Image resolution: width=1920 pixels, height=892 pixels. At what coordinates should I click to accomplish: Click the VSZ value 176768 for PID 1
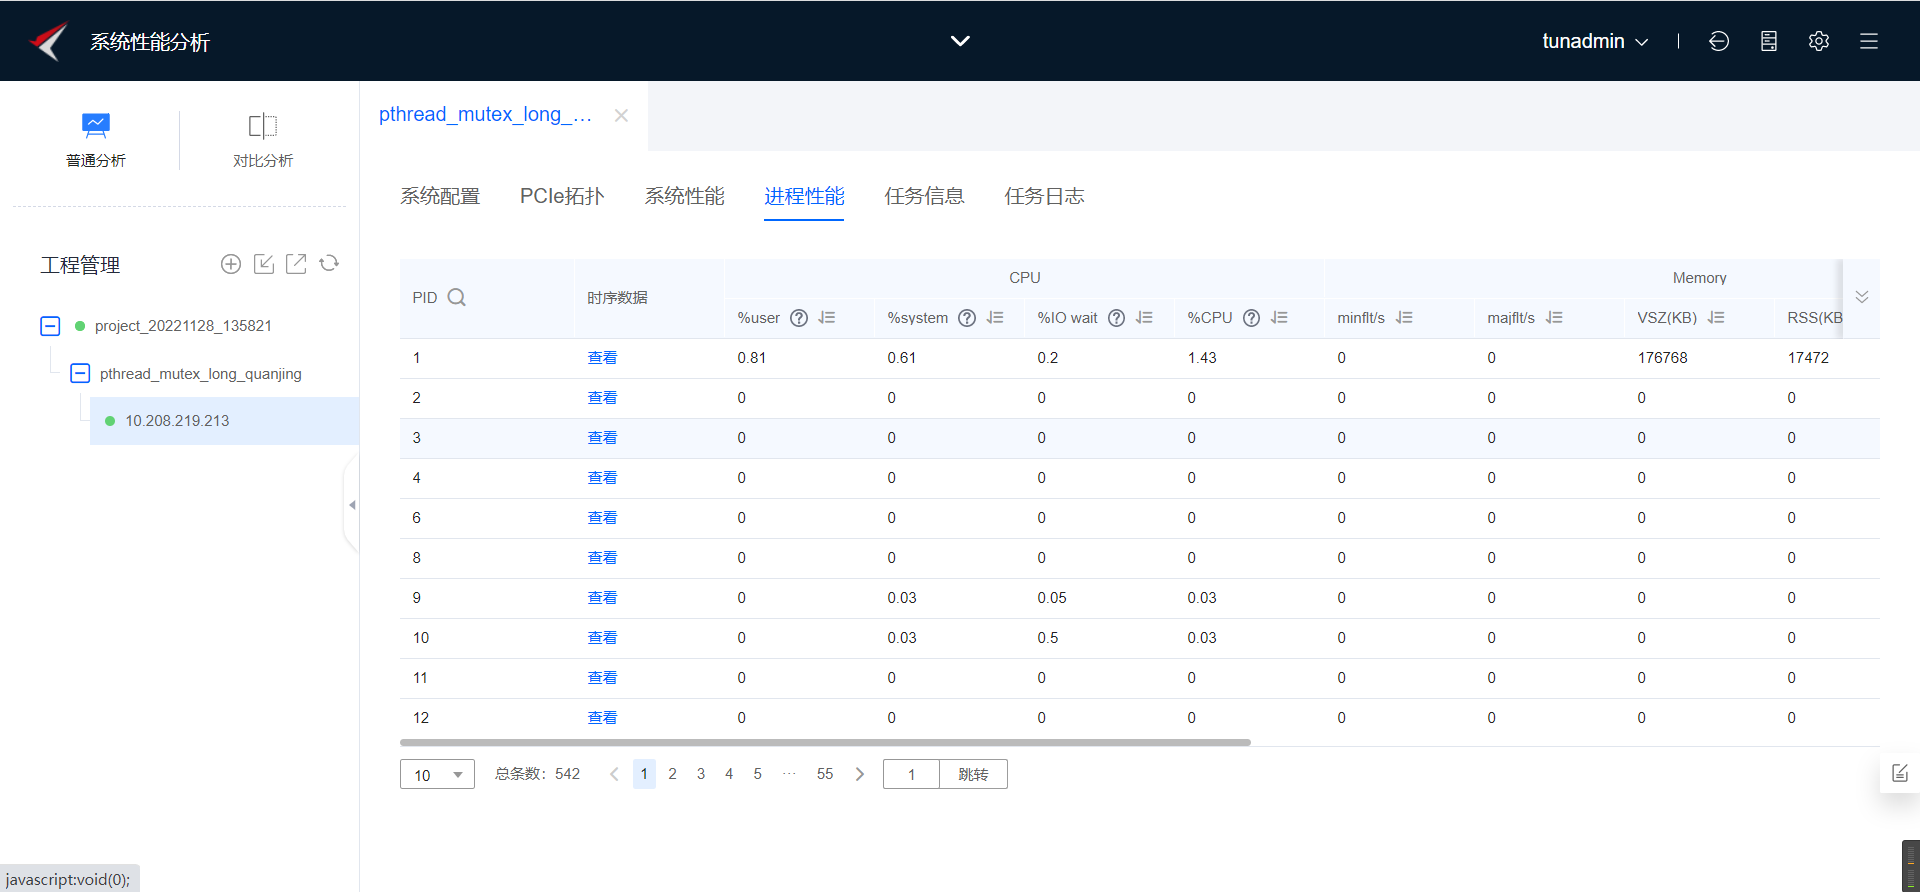point(1662,358)
